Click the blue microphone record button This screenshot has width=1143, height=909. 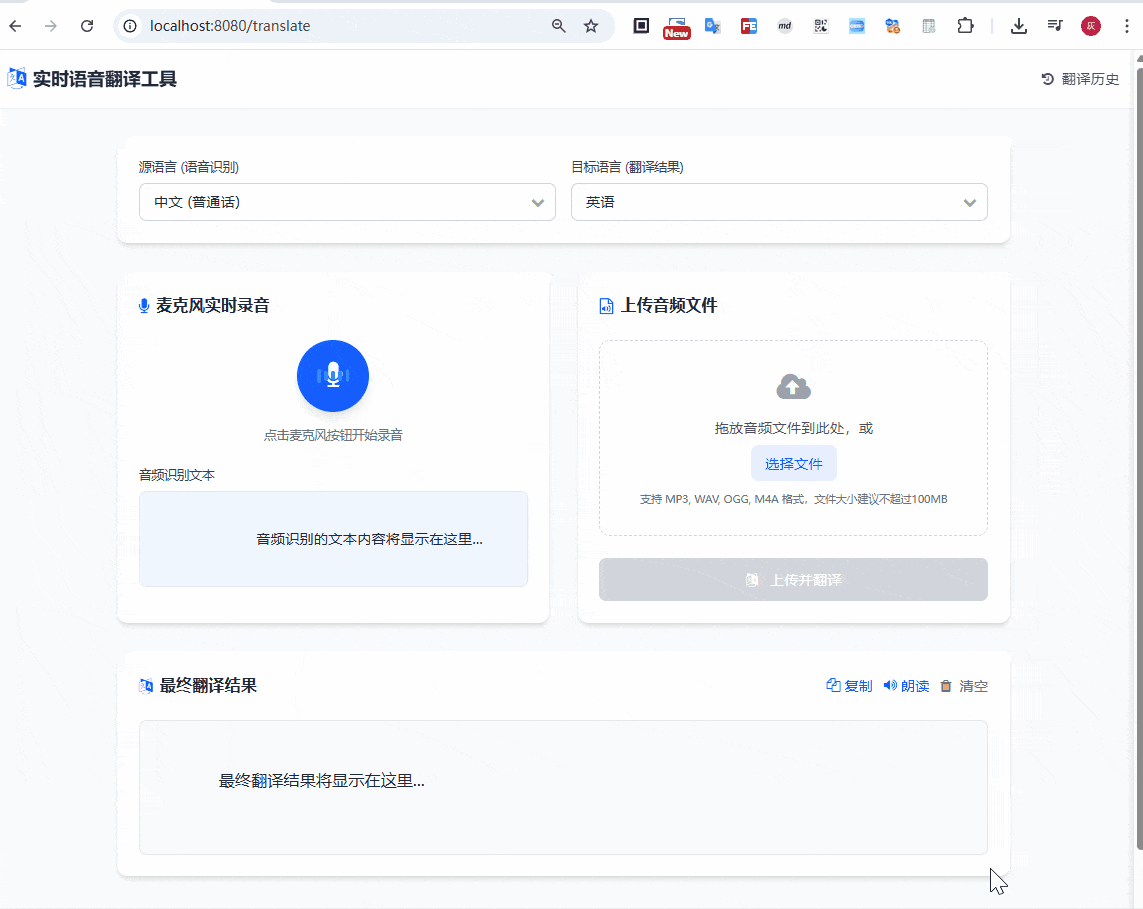333,376
